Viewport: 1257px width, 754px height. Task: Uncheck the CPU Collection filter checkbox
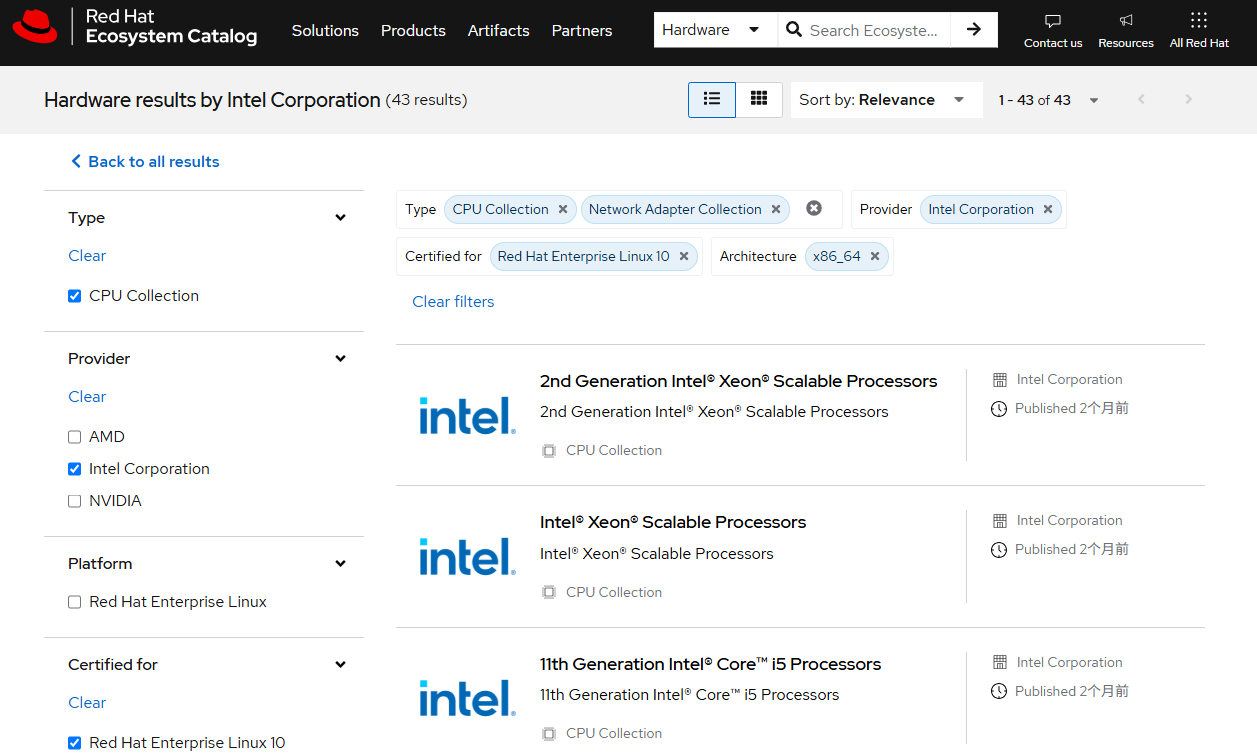[x=74, y=295]
